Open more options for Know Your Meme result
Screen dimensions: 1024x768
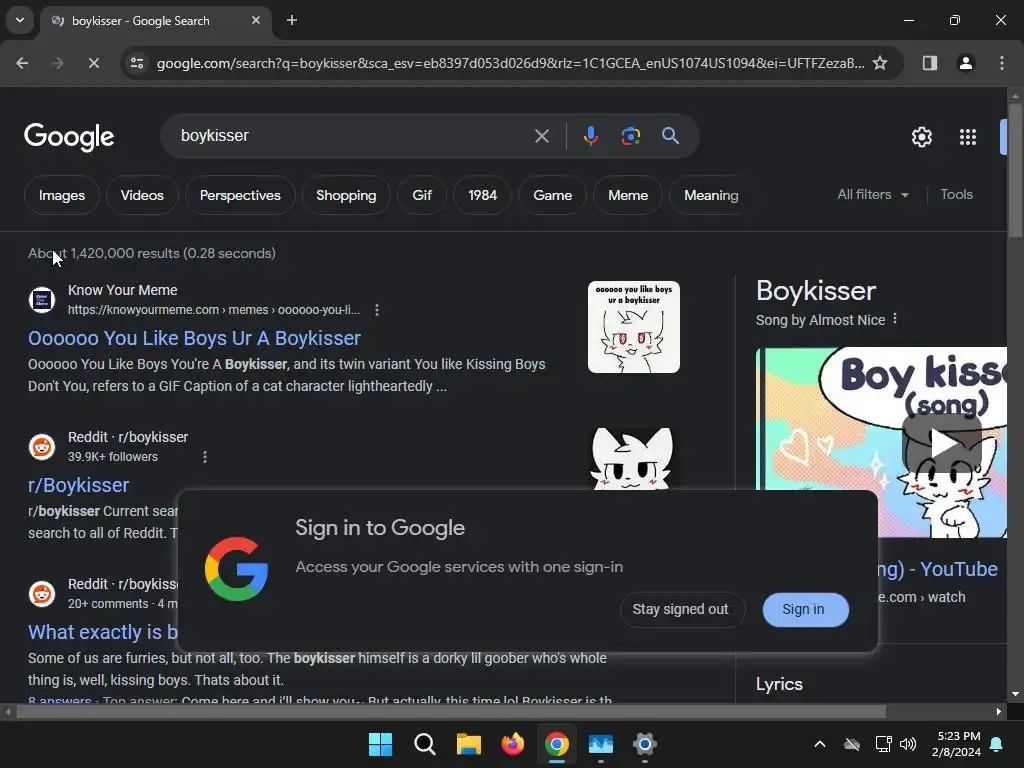pyautogui.click(x=377, y=310)
